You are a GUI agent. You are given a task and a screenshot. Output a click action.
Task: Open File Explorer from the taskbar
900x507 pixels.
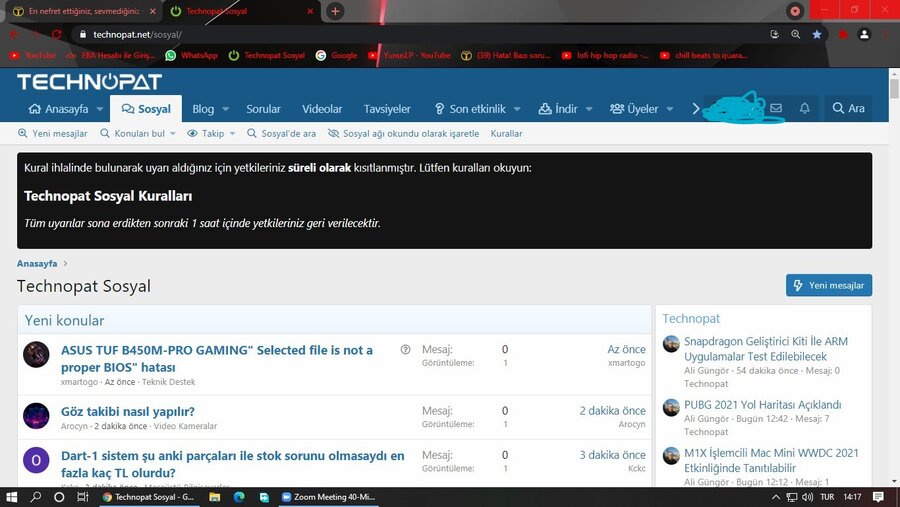[215, 497]
